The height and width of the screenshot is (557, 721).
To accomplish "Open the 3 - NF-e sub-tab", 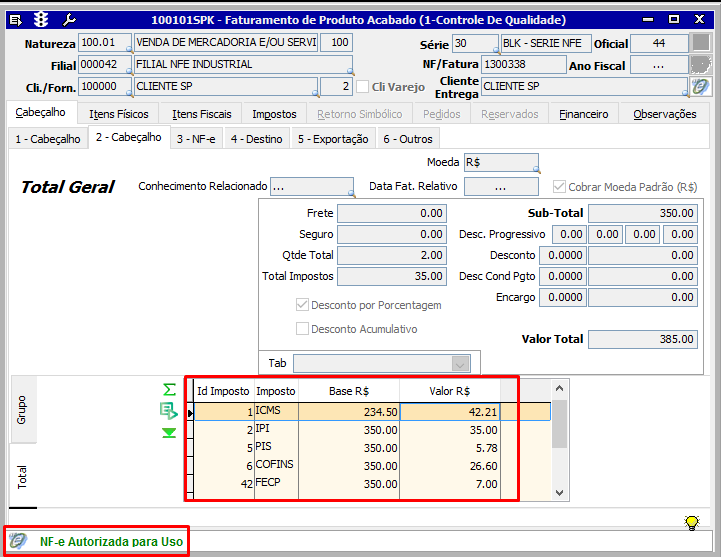I will [x=196, y=139].
